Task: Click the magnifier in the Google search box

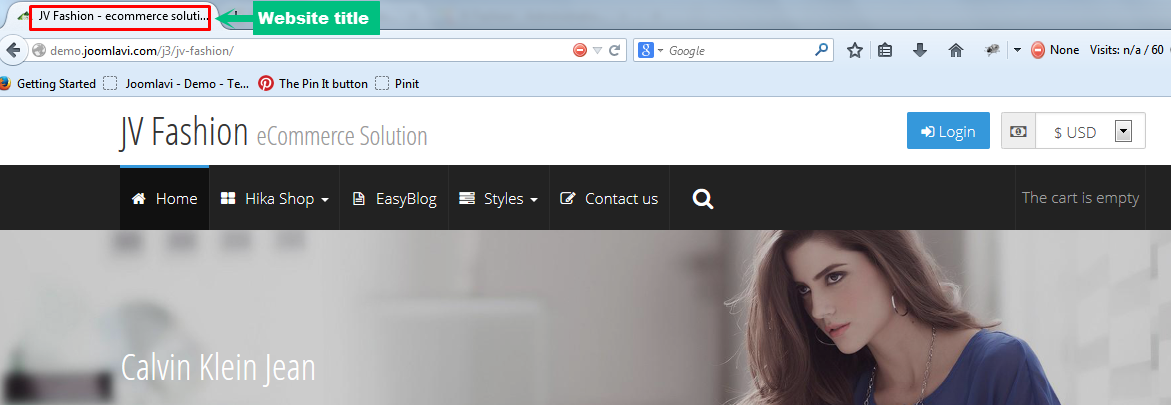Action: (821, 50)
